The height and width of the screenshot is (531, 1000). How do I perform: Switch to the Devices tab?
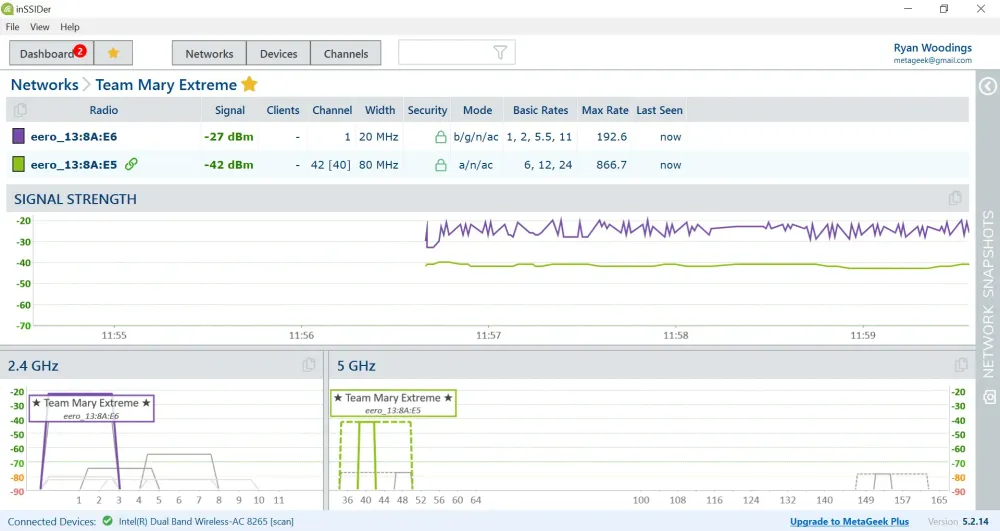click(x=279, y=53)
